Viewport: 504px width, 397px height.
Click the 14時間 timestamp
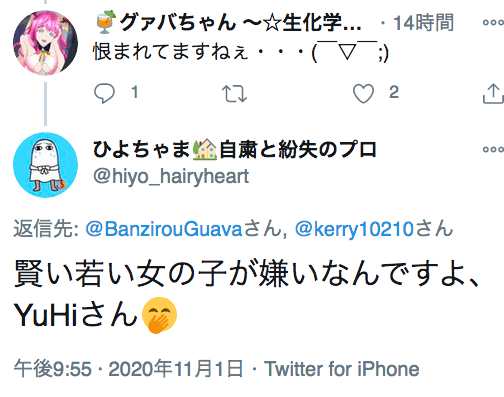click(x=423, y=23)
